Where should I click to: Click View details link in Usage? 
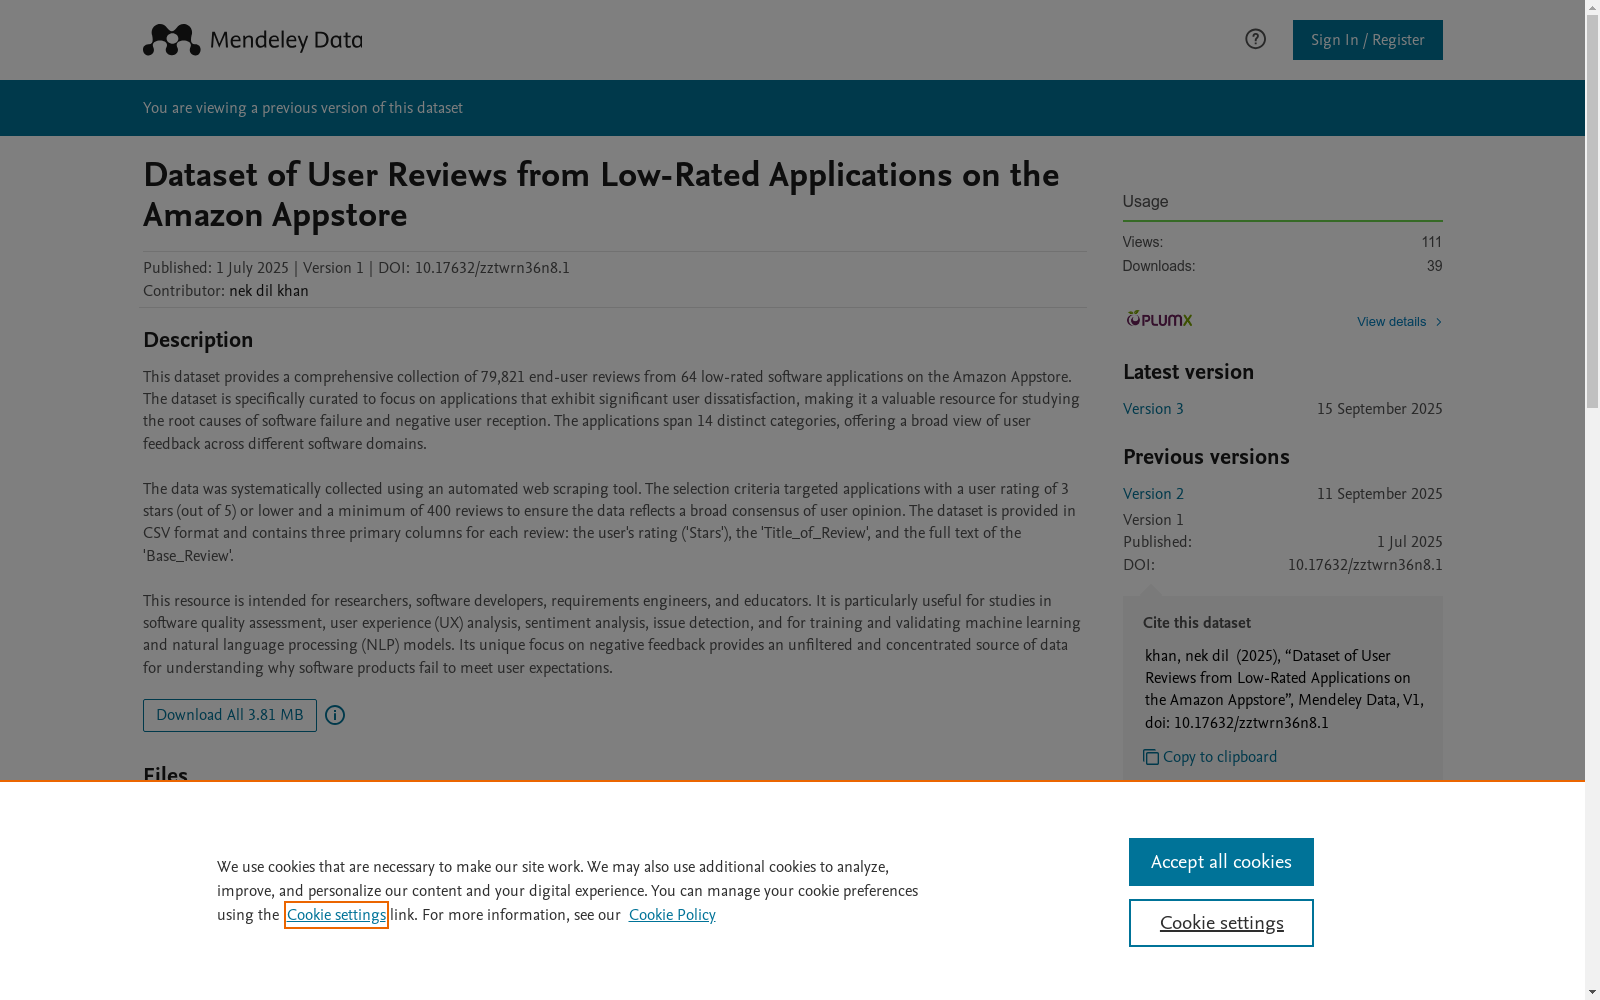[x=1391, y=322]
